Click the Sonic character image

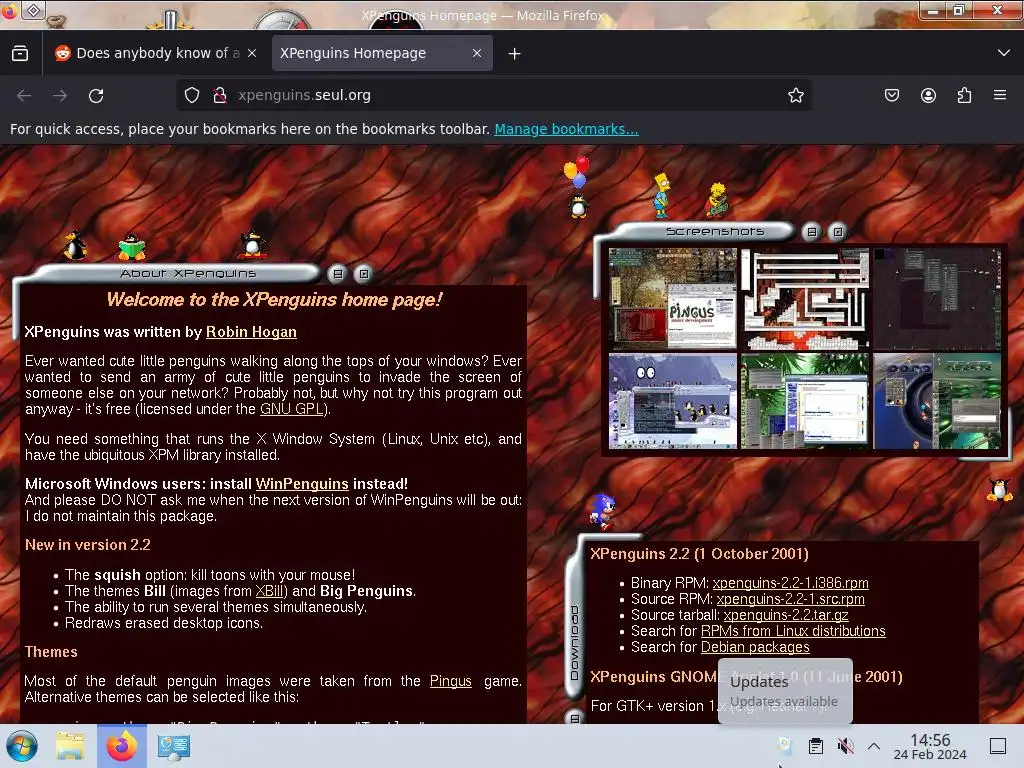pos(602,511)
